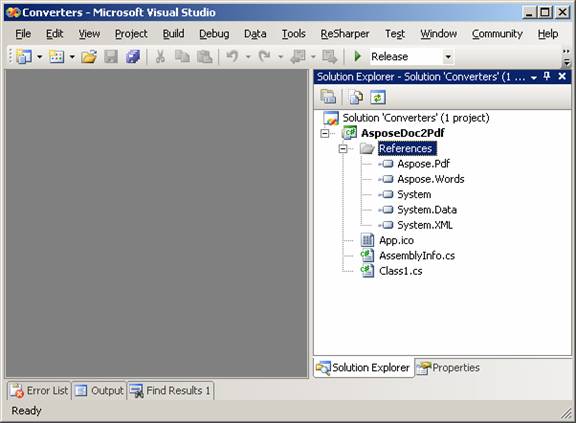Select the Aspose.Words reference

point(431,179)
